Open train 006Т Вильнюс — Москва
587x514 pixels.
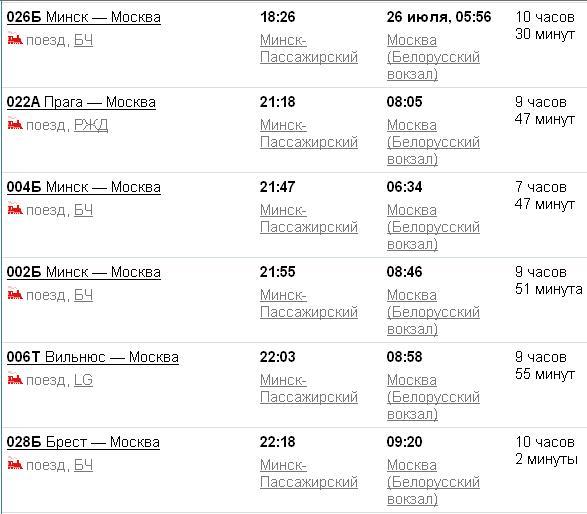tap(93, 357)
